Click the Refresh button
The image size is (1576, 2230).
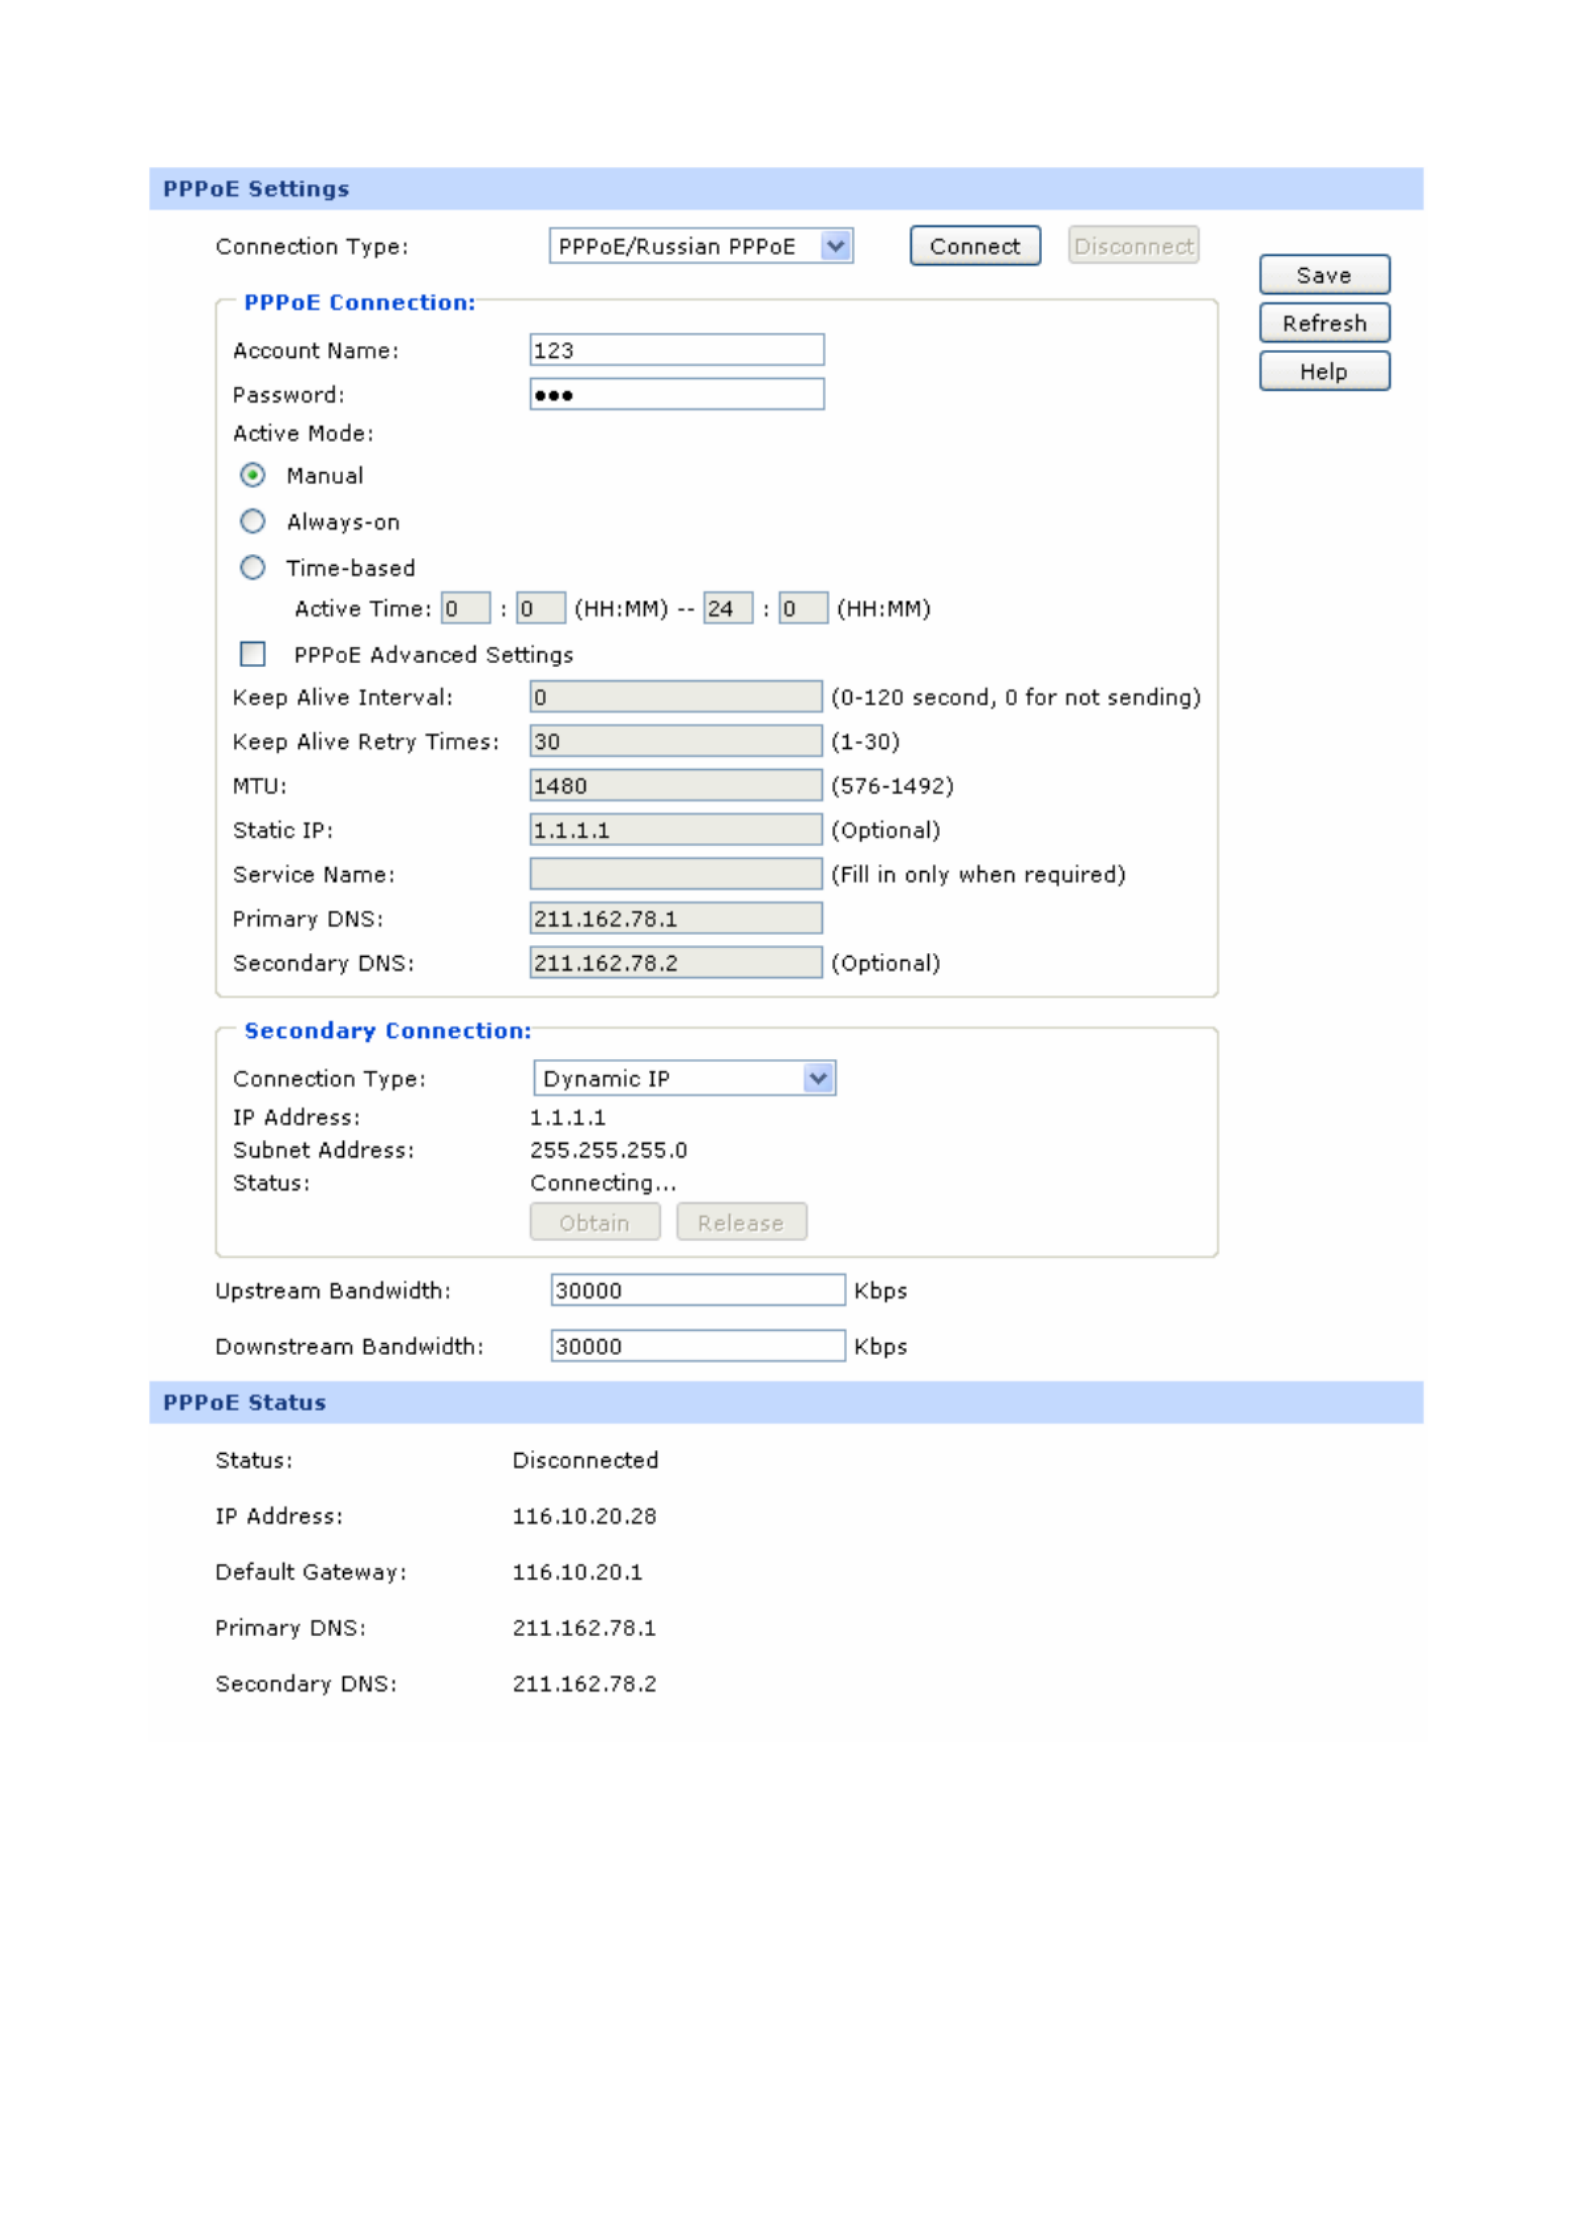click(1323, 323)
